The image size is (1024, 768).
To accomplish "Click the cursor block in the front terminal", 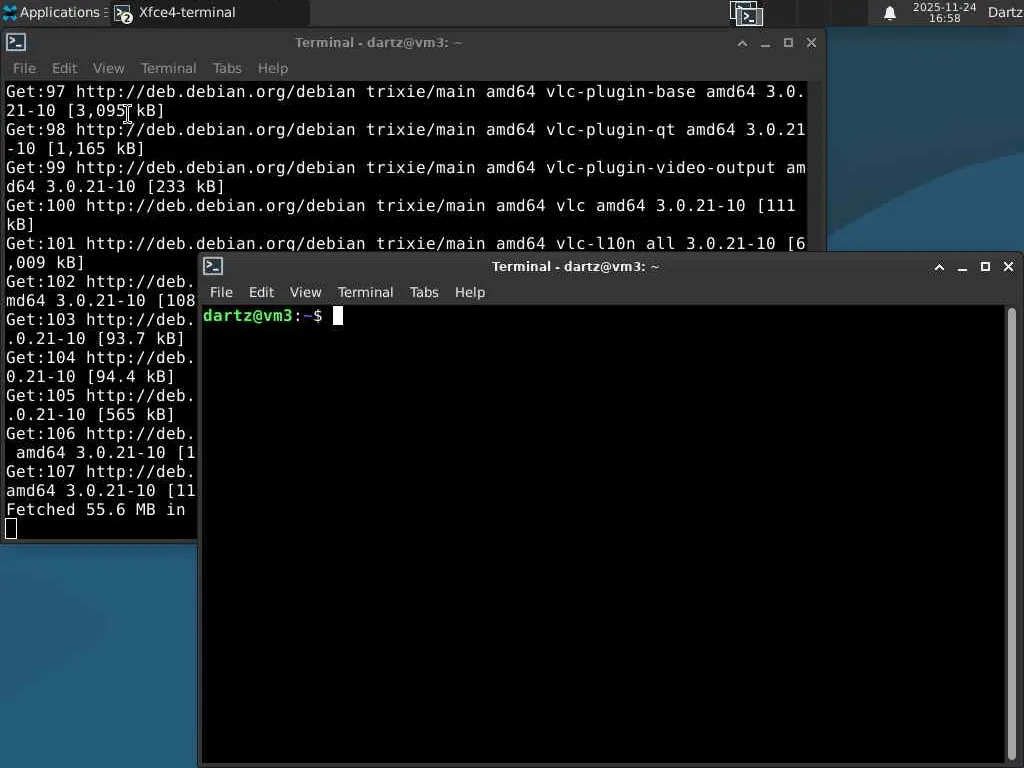I will click(x=338, y=316).
